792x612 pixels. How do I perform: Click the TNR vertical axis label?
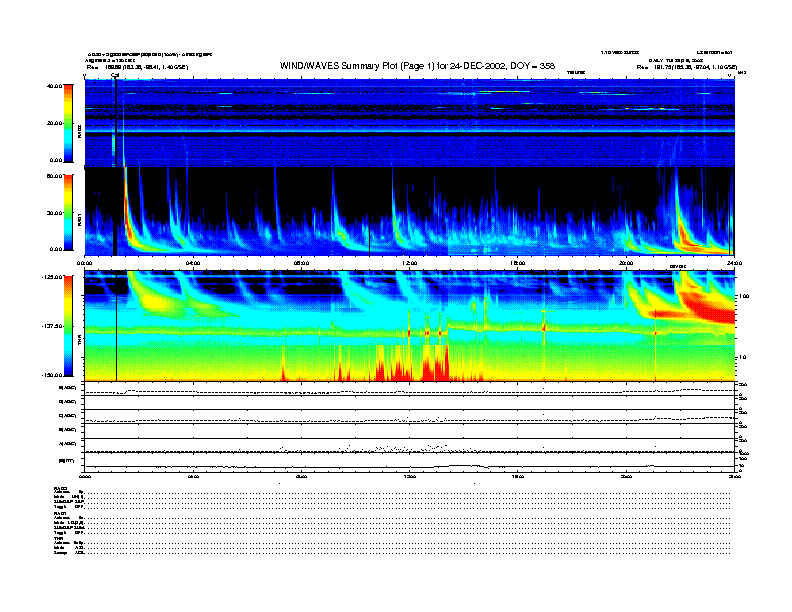point(79,342)
